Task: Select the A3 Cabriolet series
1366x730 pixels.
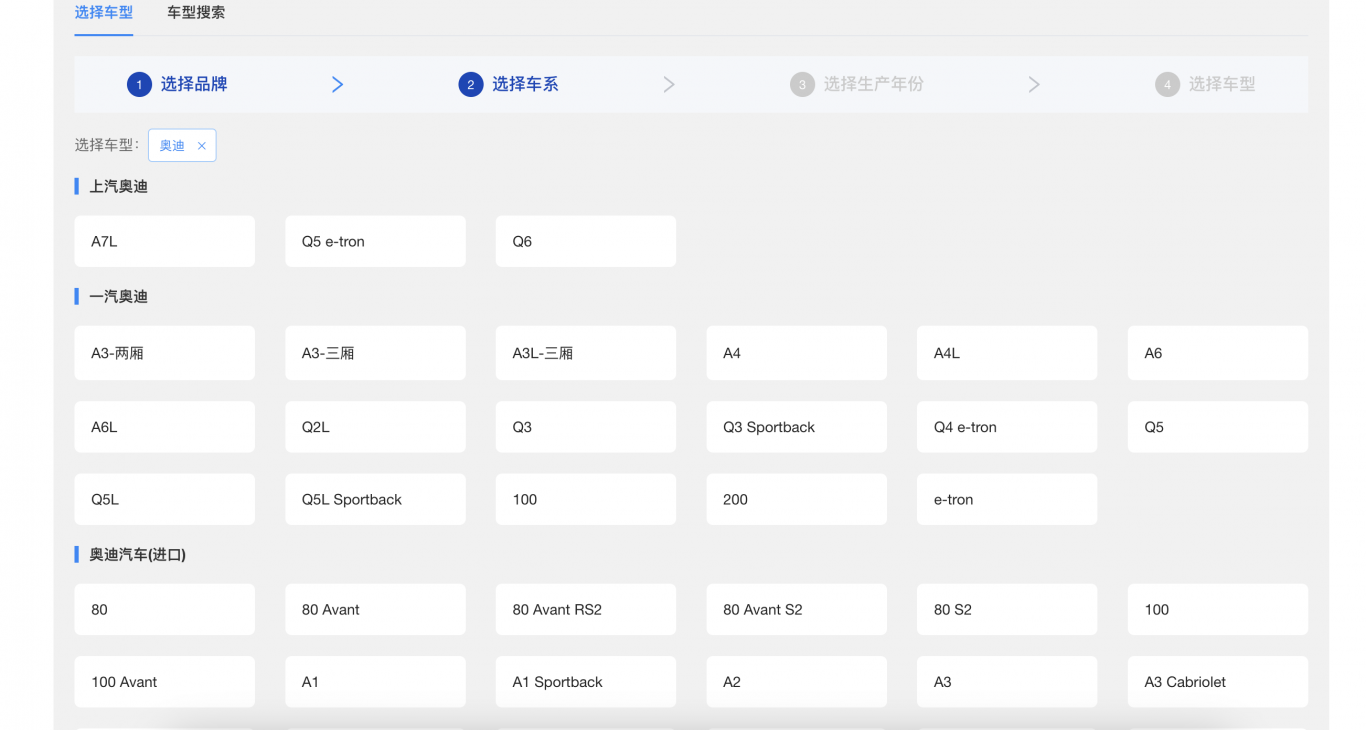Action: 1218,682
